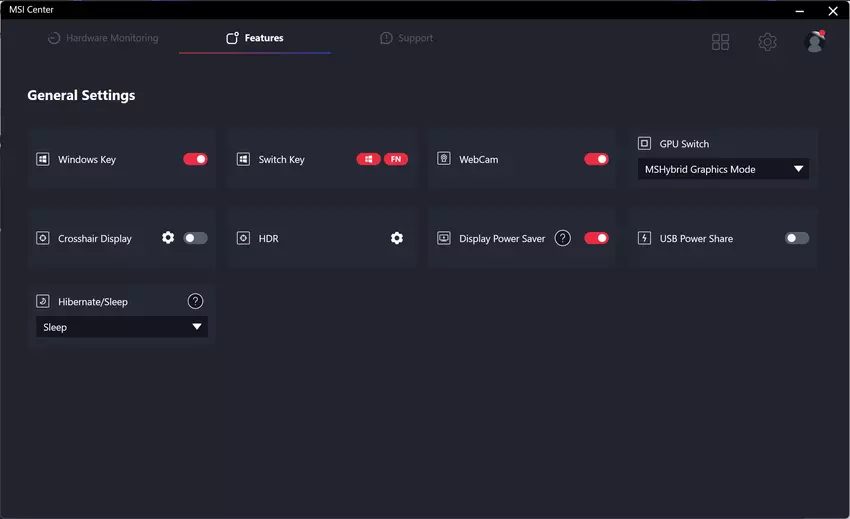Open the apps grid icon
850x519 pixels.
720,42
